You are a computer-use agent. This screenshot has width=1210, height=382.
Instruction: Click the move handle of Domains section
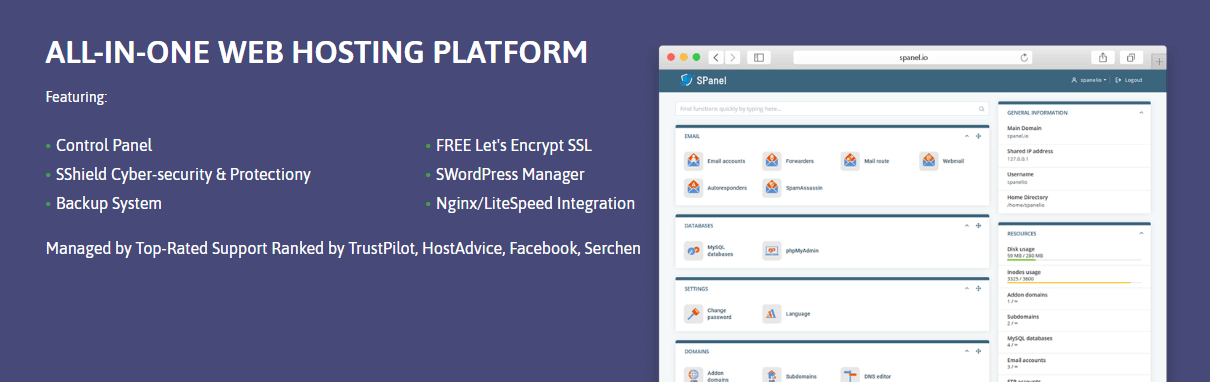click(978, 352)
